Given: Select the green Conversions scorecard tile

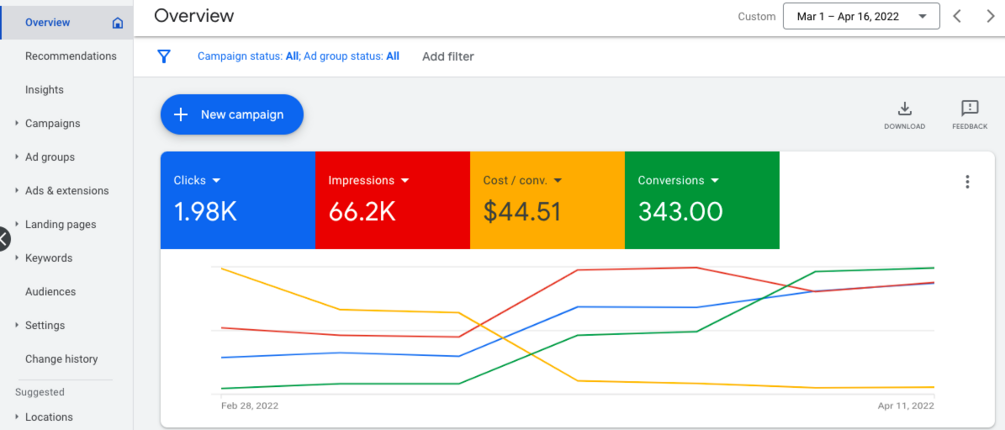Looking at the screenshot, I should pos(702,200).
